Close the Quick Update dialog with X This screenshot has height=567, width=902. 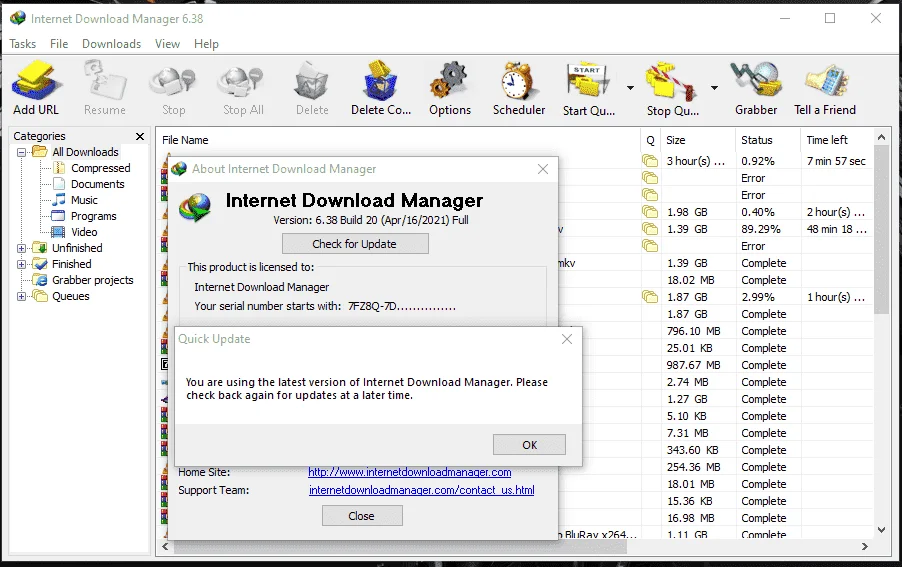coord(567,339)
